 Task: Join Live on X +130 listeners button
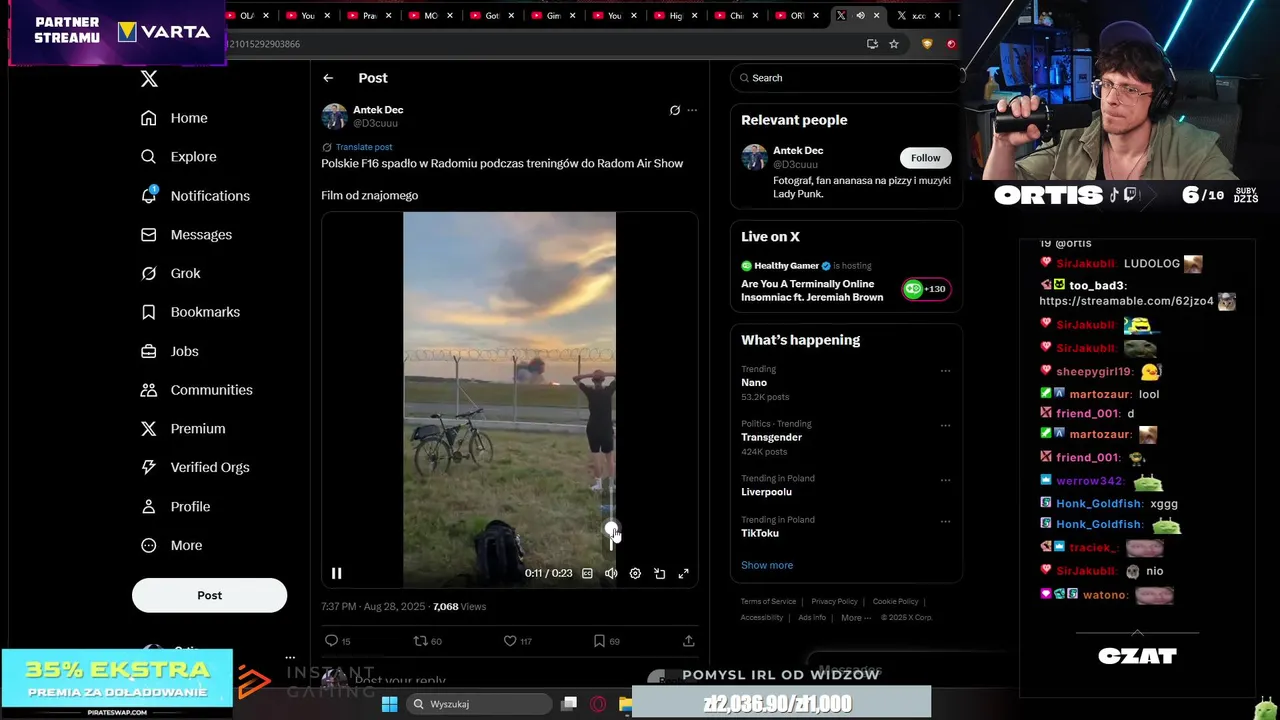click(x=926, y=289)
